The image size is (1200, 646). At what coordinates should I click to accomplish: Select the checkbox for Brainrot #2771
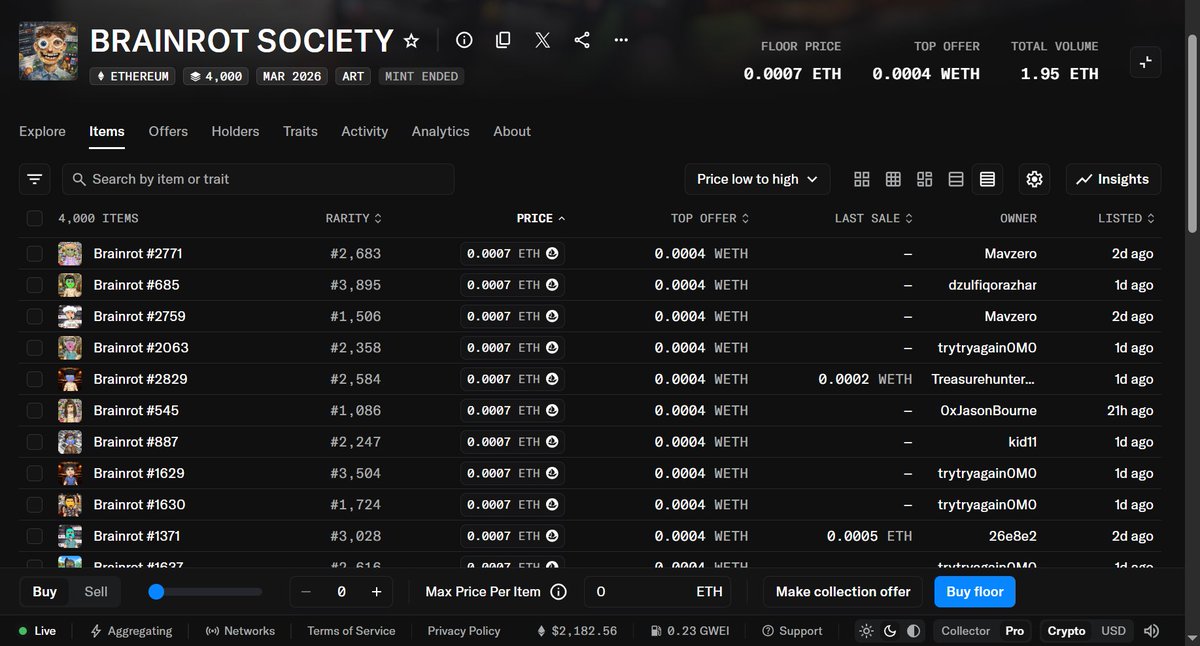point(35,253)
